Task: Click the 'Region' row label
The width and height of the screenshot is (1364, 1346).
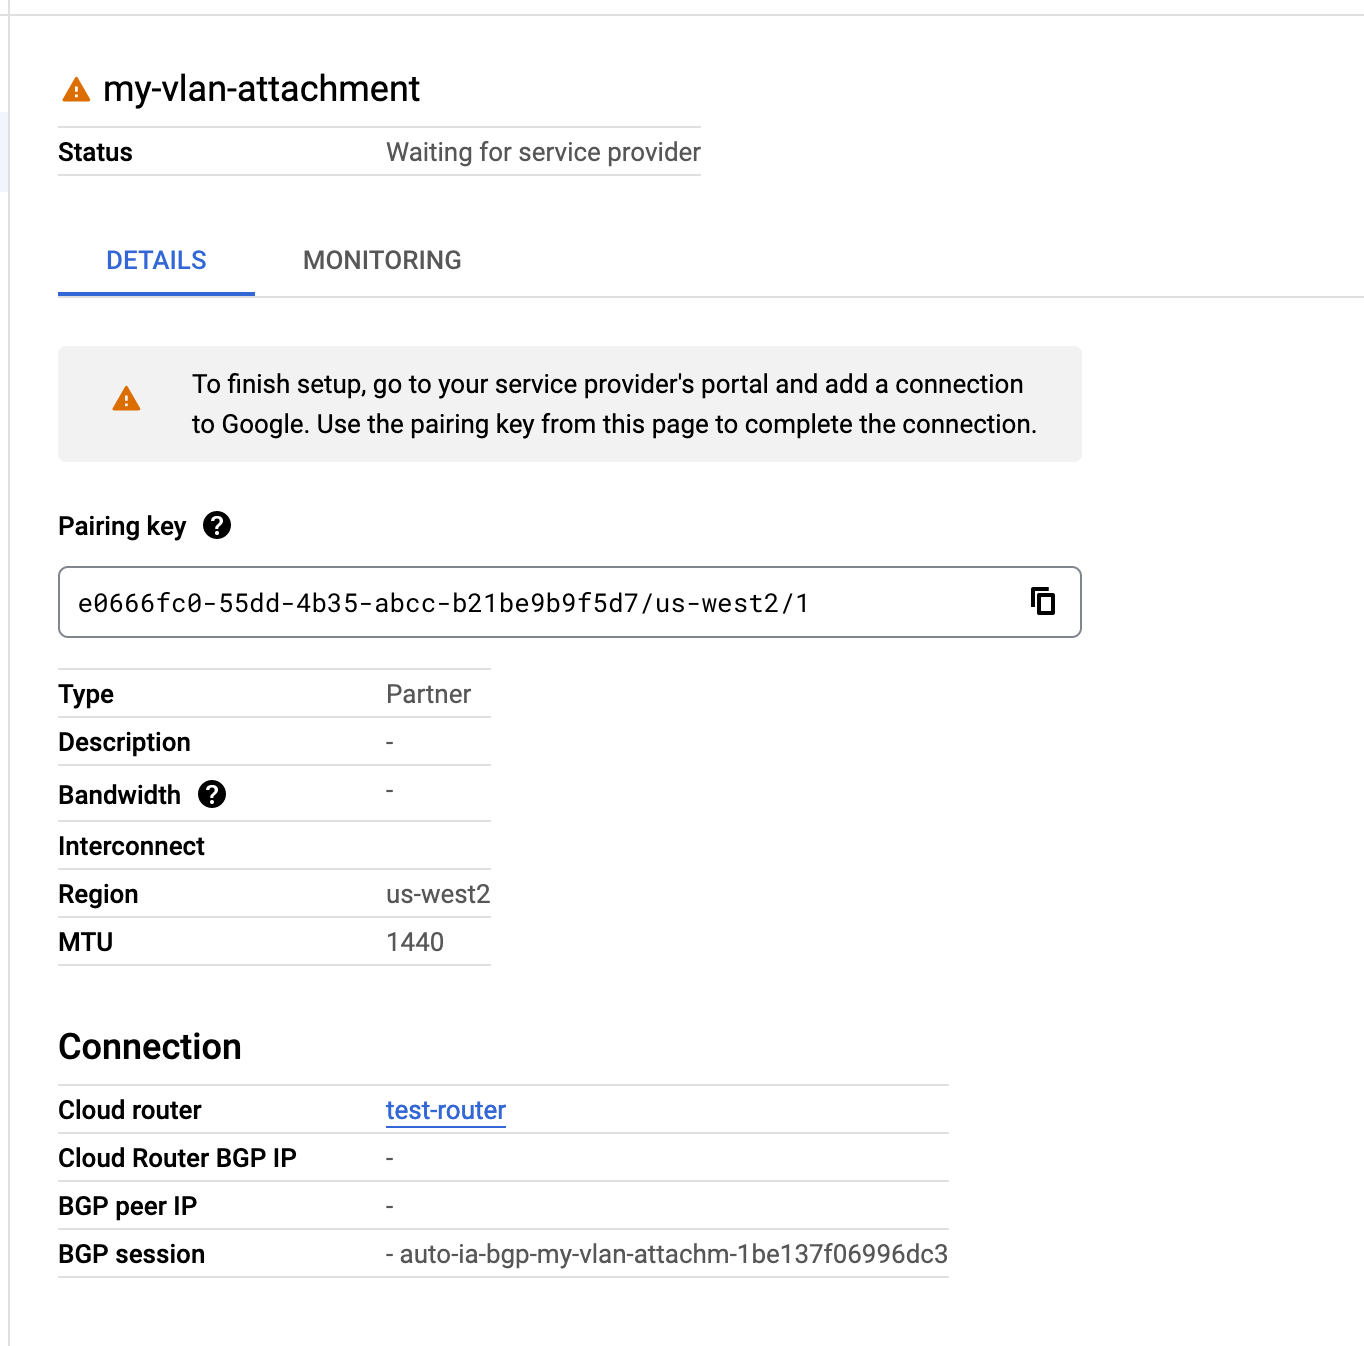Action: coord(98,894)
